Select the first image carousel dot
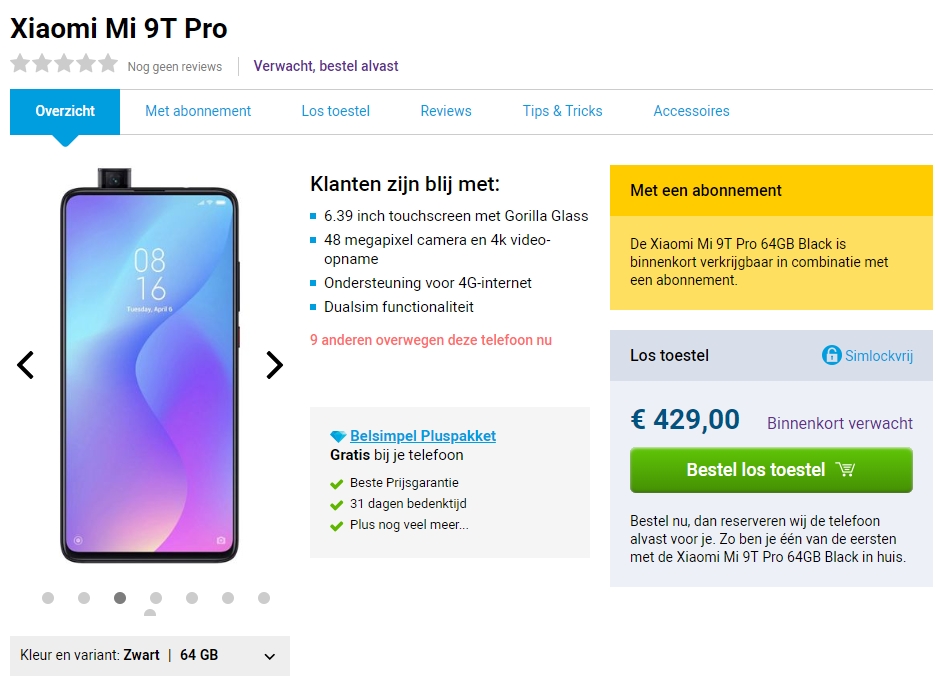 (48, 598)
